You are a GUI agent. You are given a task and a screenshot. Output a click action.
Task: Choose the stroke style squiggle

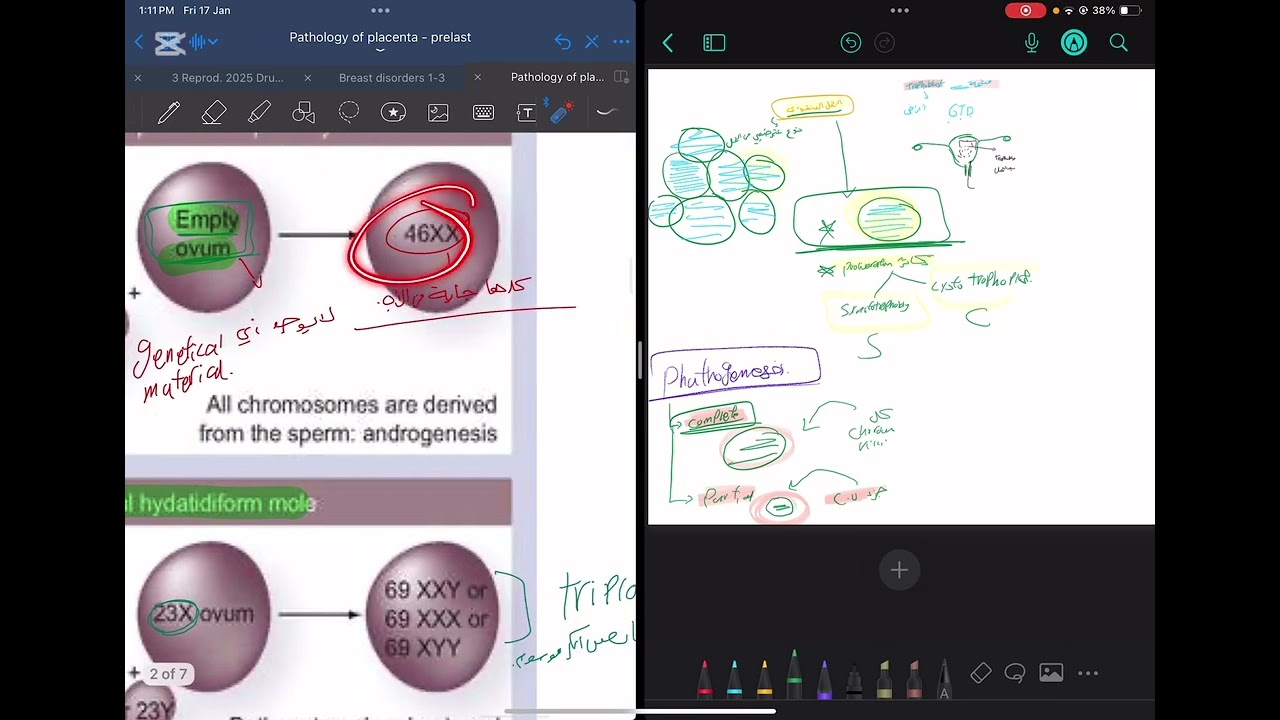[605, 113]
